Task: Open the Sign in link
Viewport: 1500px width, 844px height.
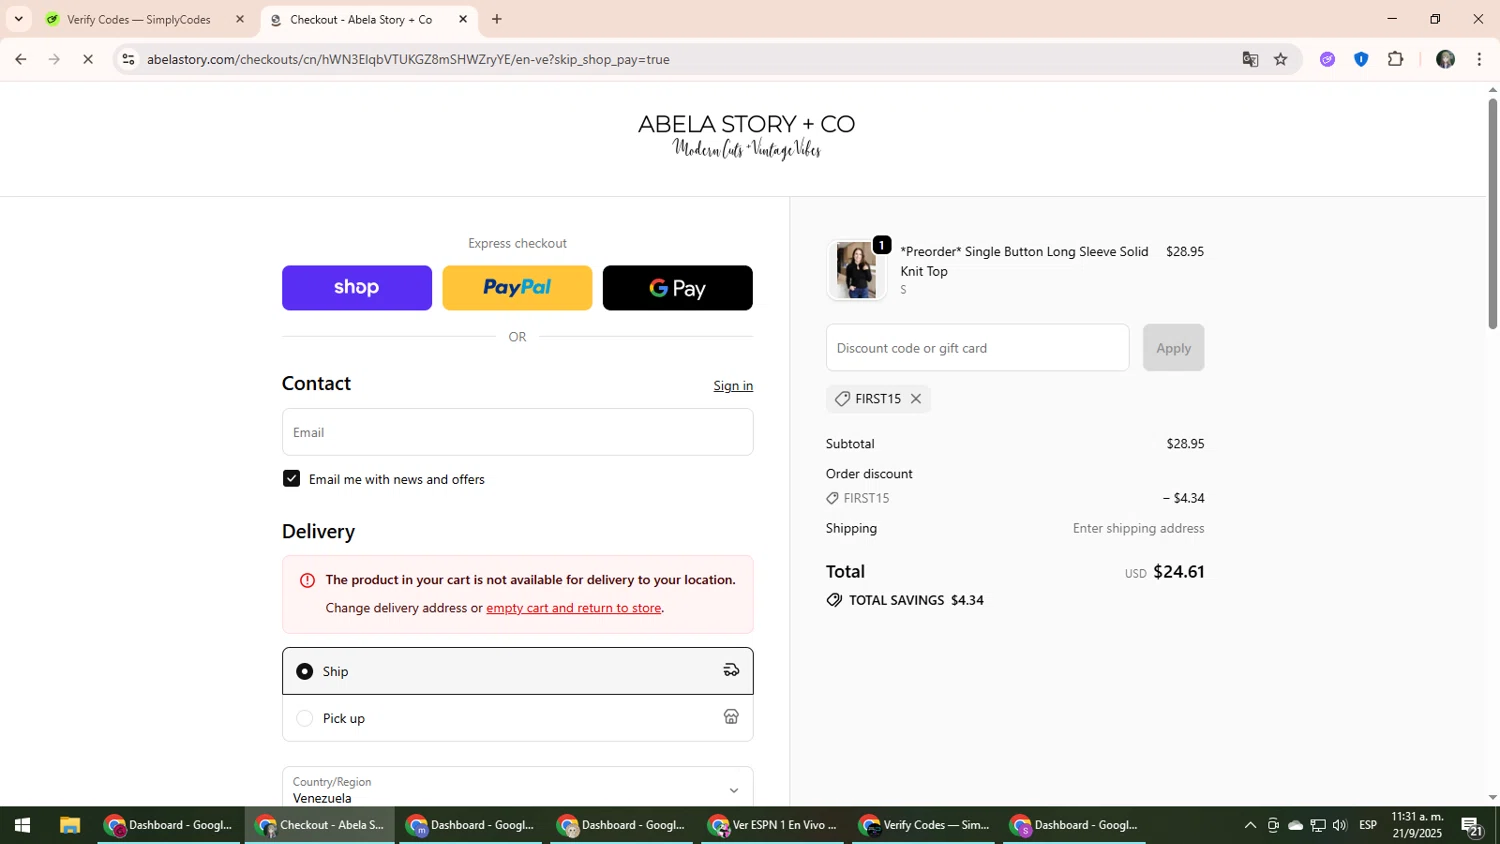Action: [x=733, y=386]
